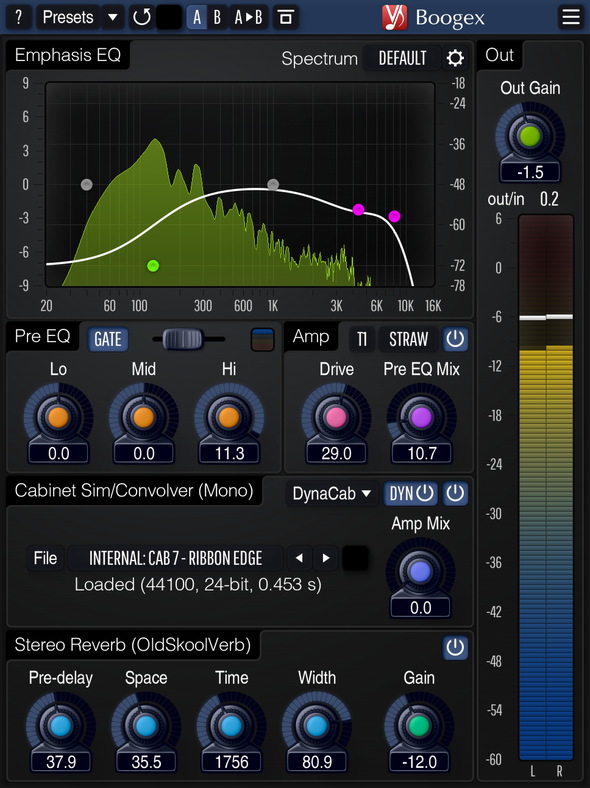Click the File button for cabinet
Viewport: 590px width, 788px height.
[x=45, y=558]
